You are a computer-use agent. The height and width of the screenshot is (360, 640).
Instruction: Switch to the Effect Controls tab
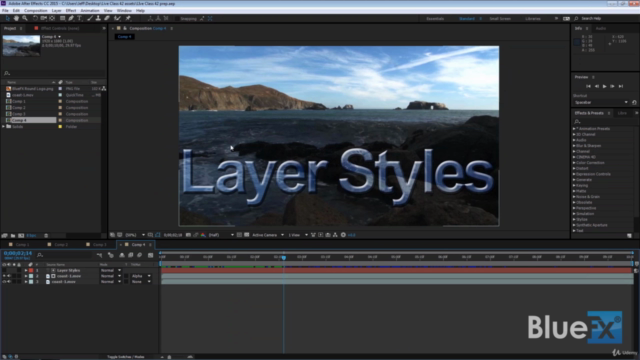pos(60,29)
